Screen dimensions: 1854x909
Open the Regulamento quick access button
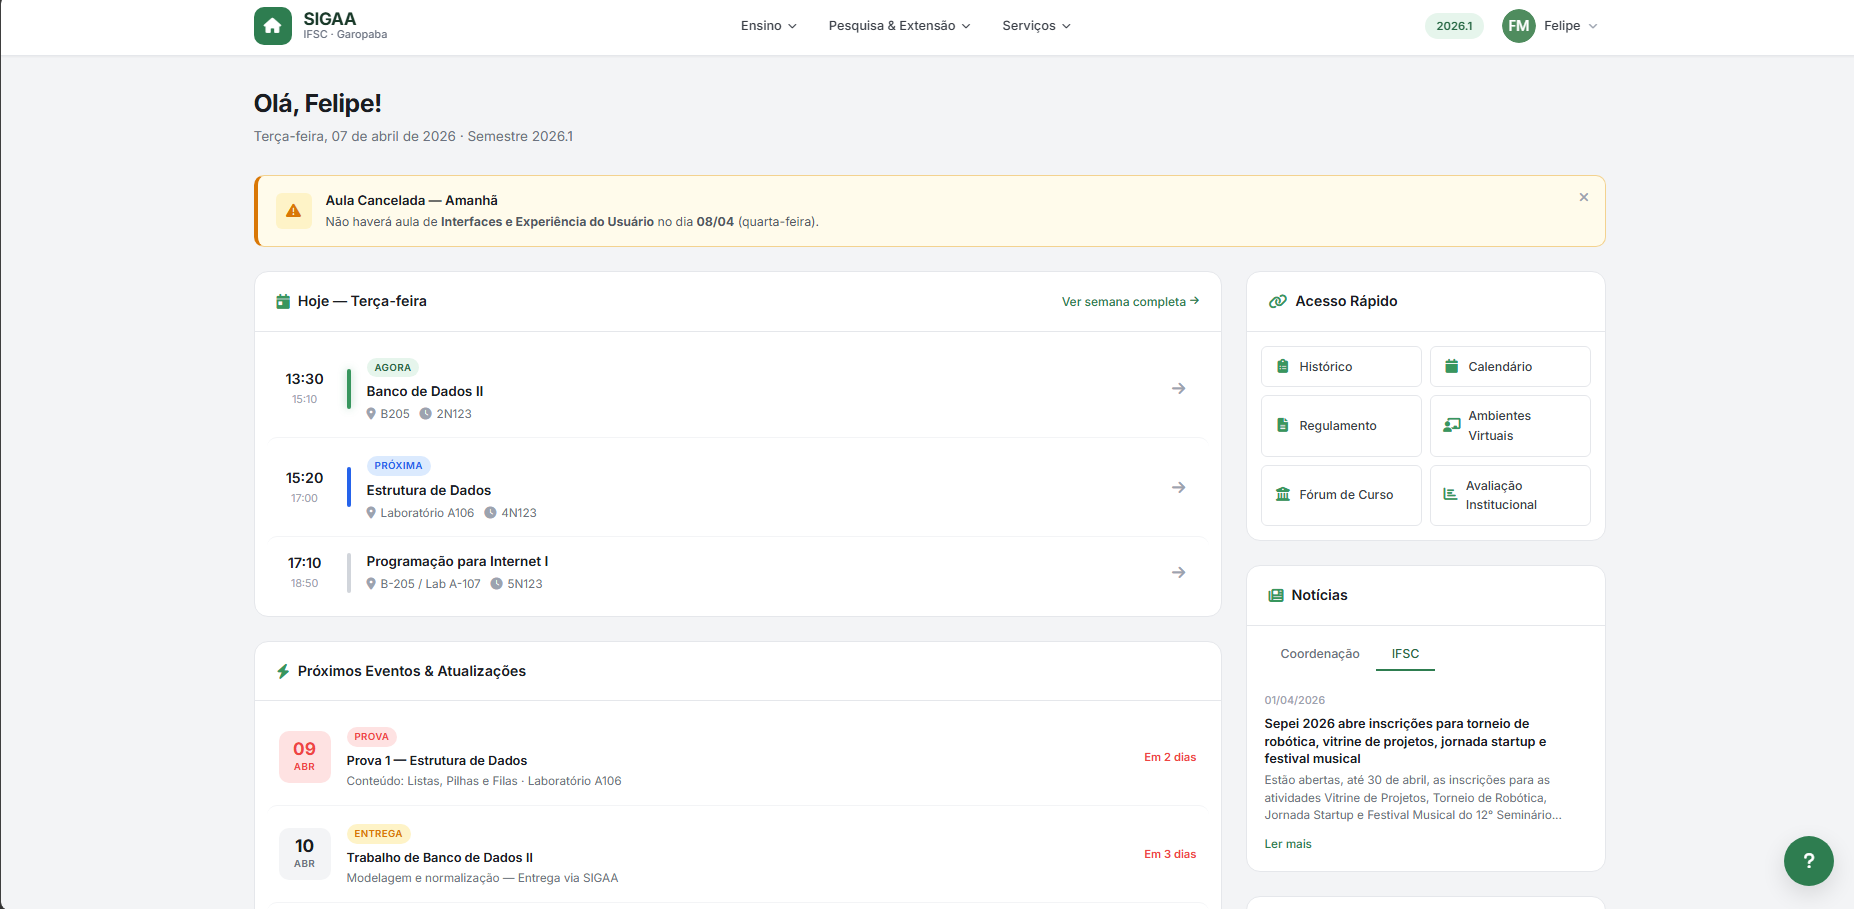(x=1341, y=426)
